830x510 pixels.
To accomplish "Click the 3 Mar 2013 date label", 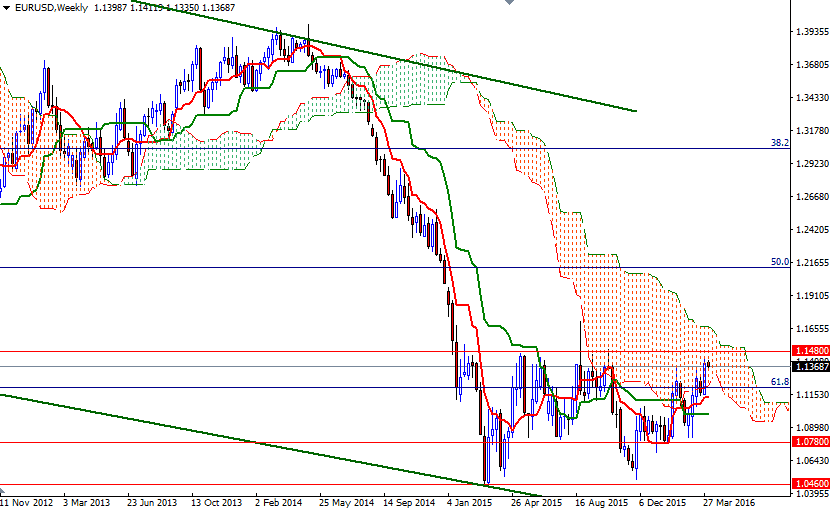I will pos(86,502).
